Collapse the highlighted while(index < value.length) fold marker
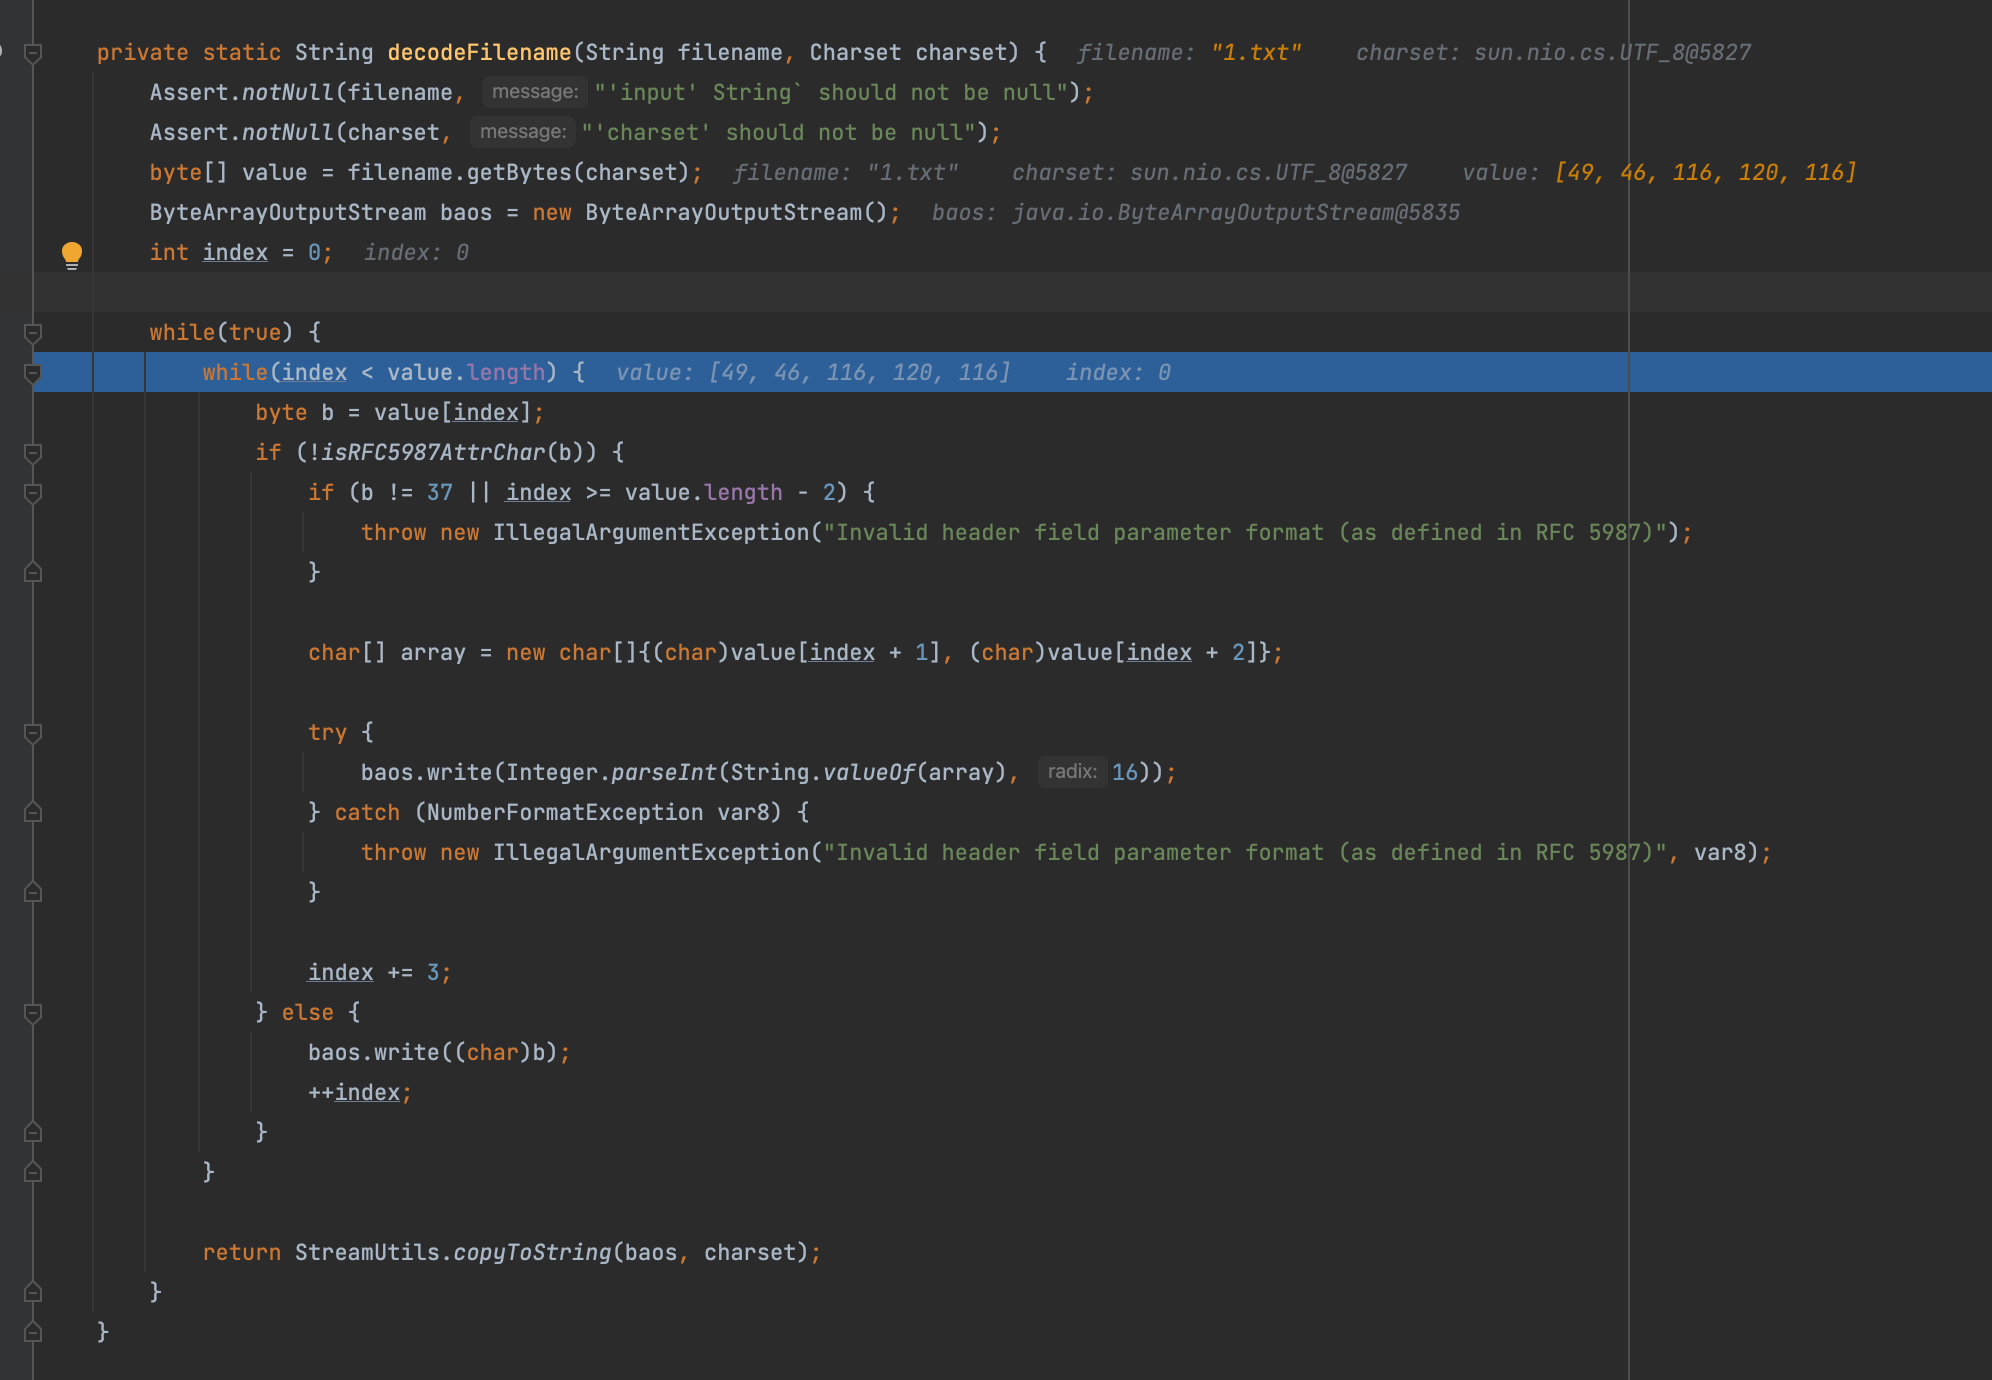Screen dimensions: 1992x1380 coord(33,373)
